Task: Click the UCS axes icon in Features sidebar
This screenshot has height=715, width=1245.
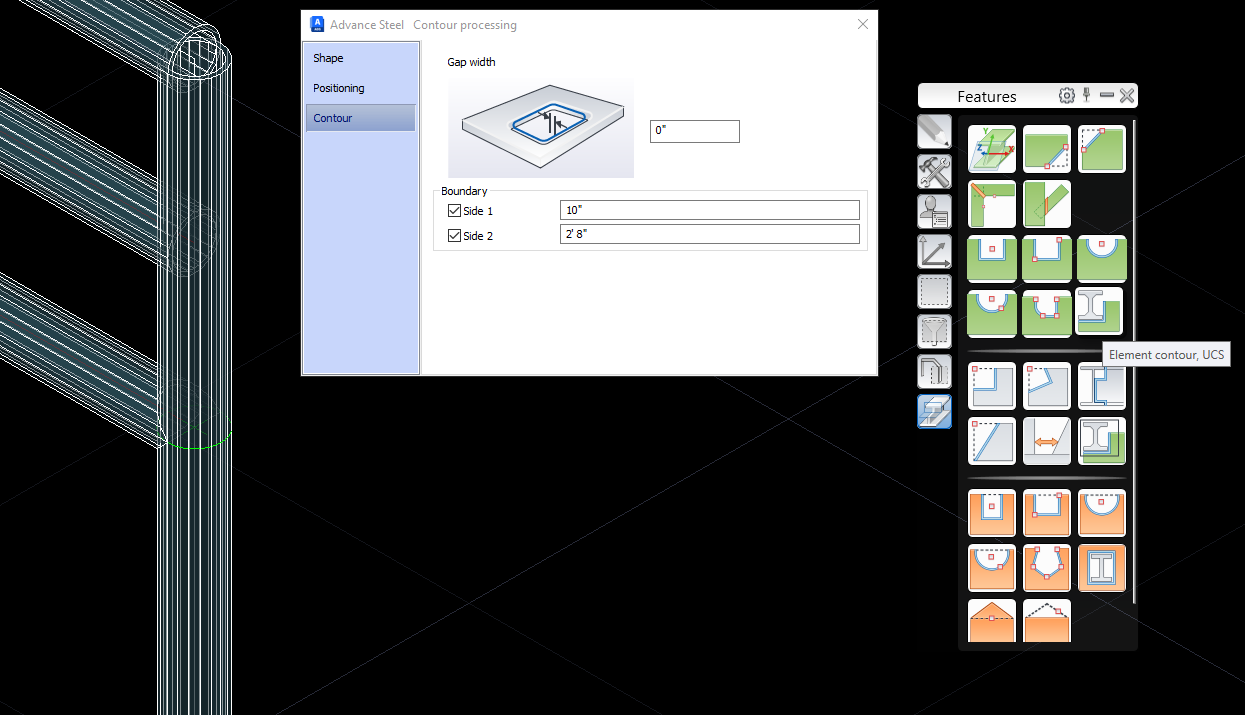Action: pyautogui.click(x=934, y=251)
